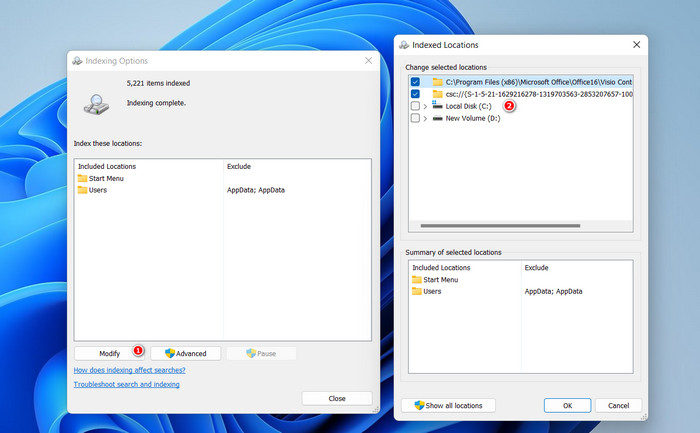Uncheck the csc:// location checkbox

pyautogui.click(x=415, y=93)
